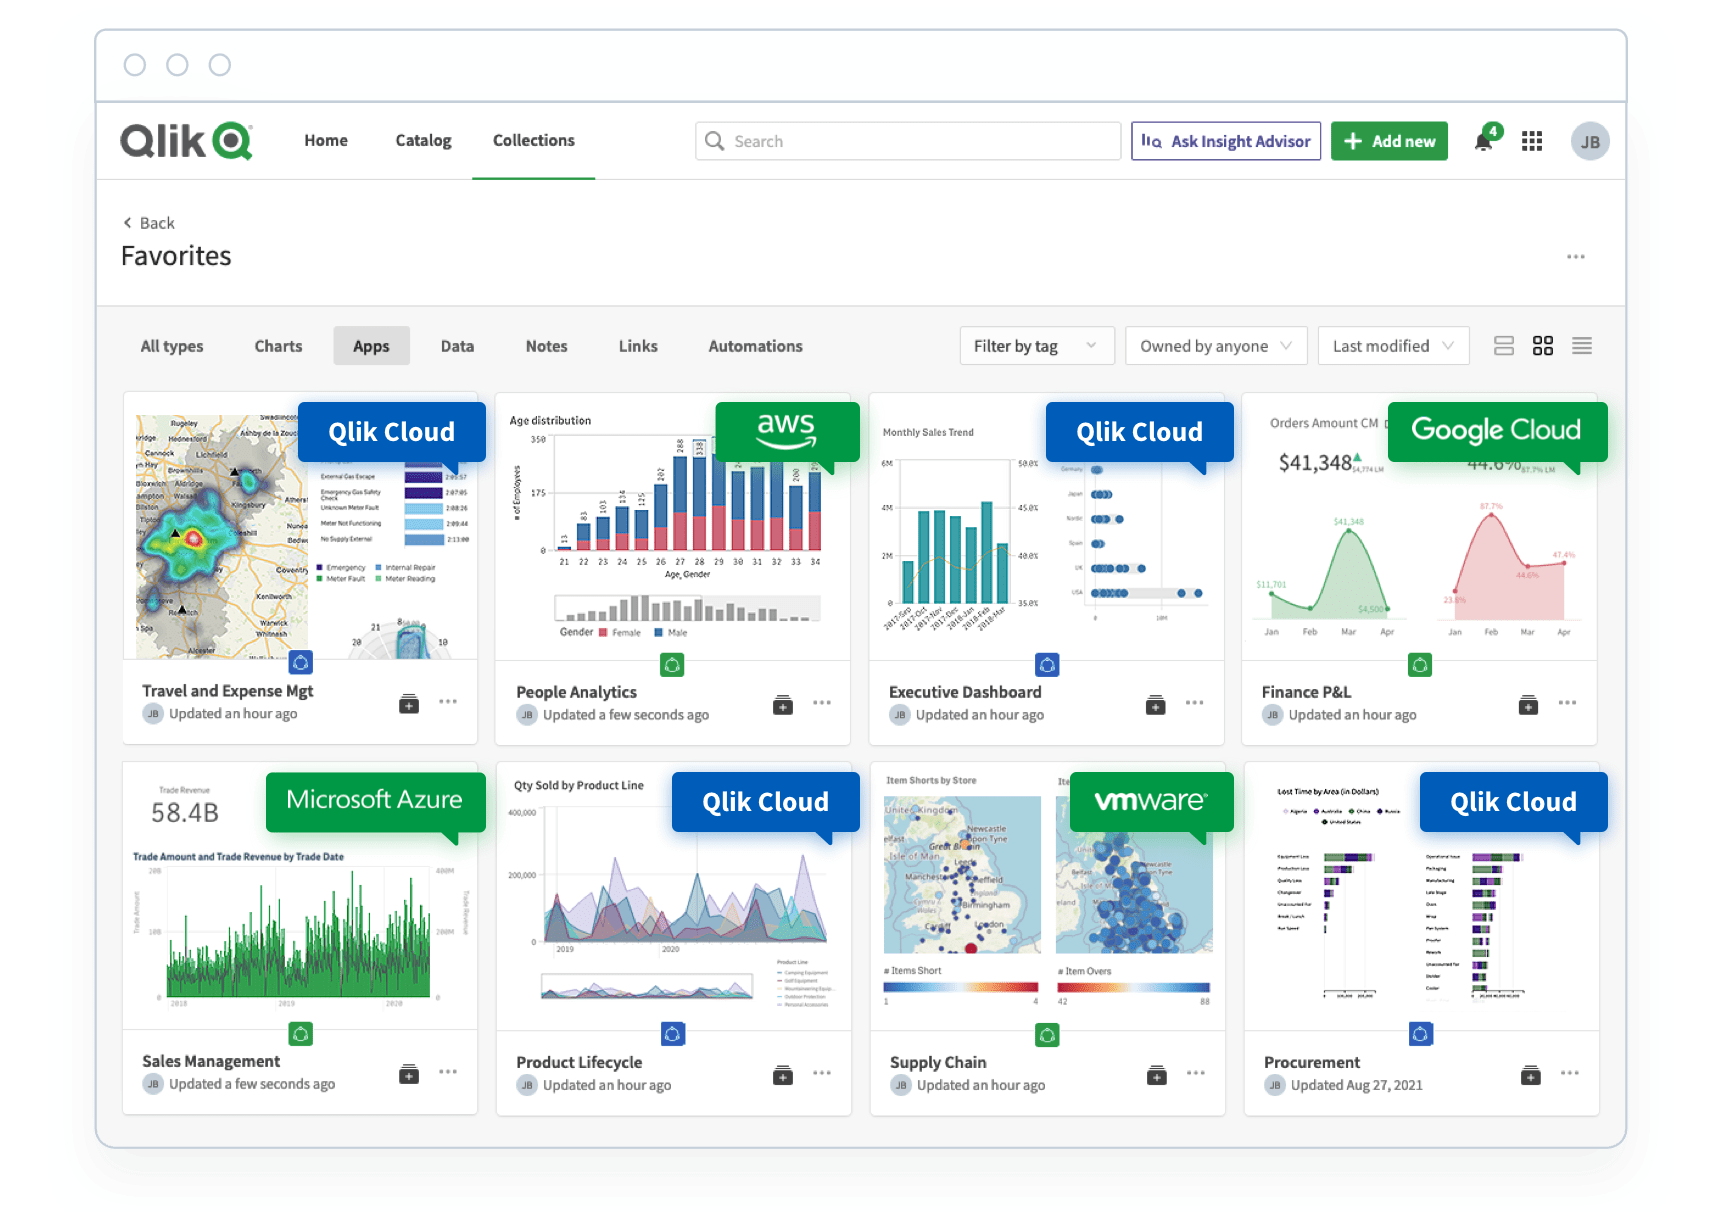Open Sales Management chart thumbnail
The width and height of the screenshot is (1720, 1212).
[x=300, y=896]
